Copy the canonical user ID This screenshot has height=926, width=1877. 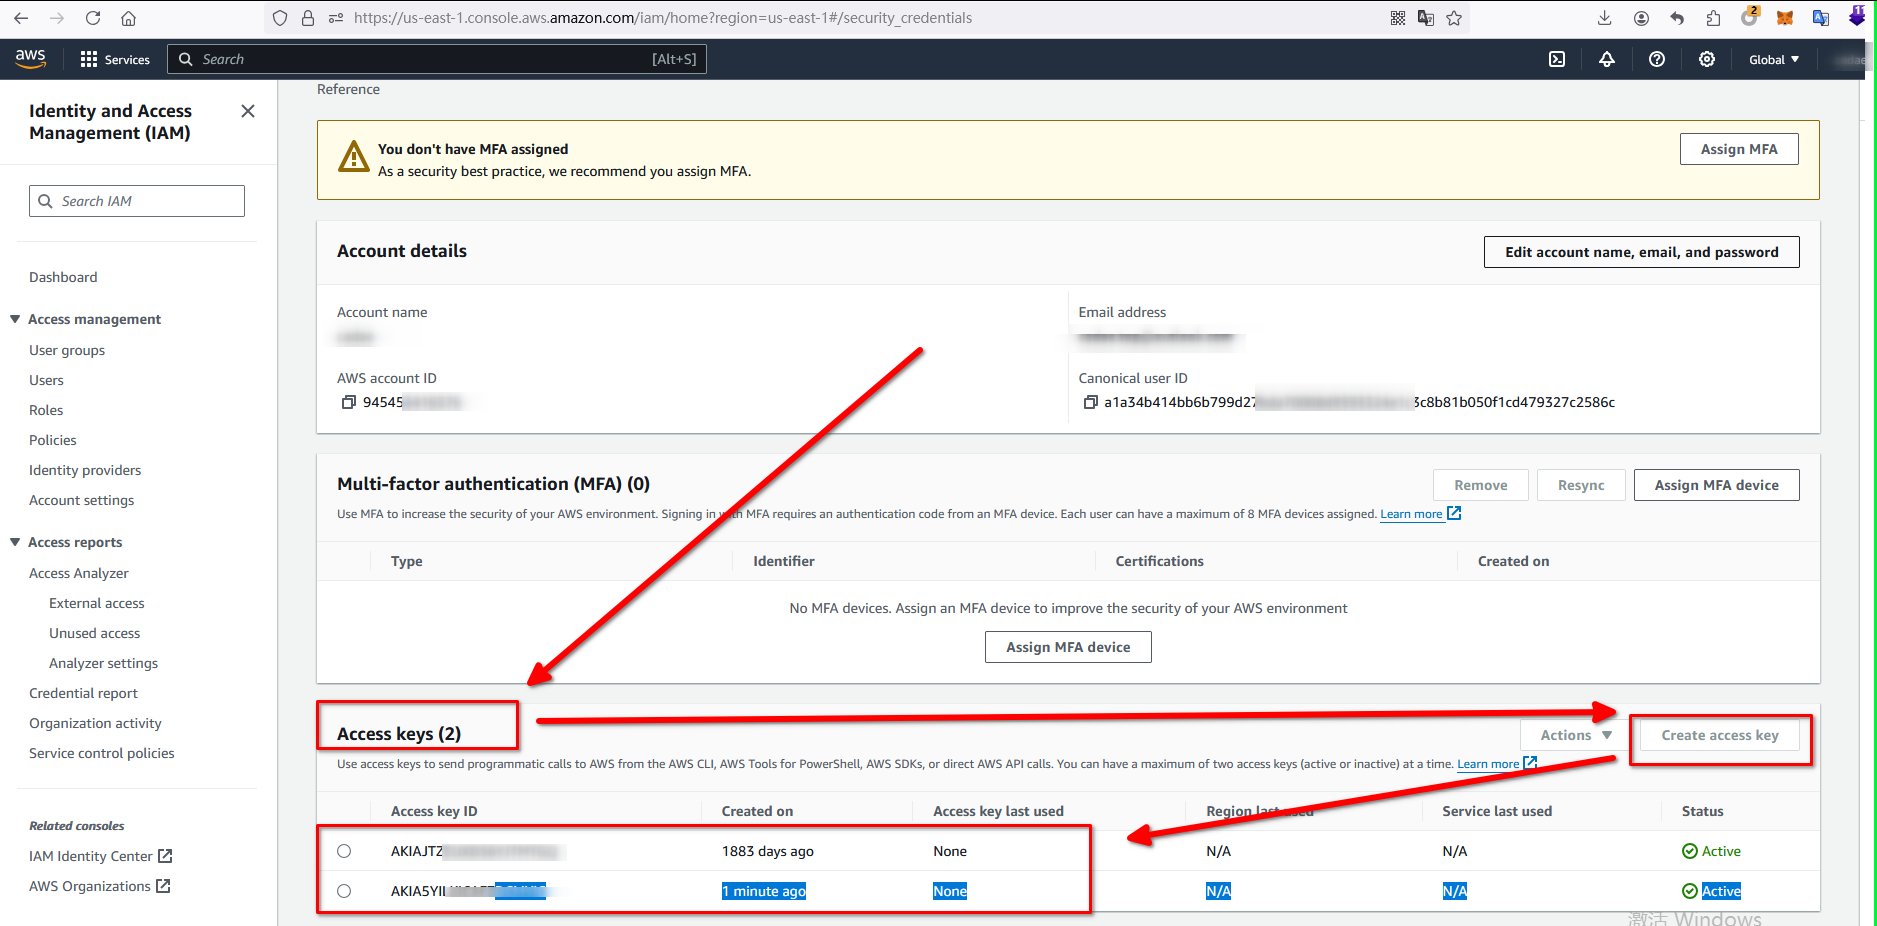tap(1090, 402)
